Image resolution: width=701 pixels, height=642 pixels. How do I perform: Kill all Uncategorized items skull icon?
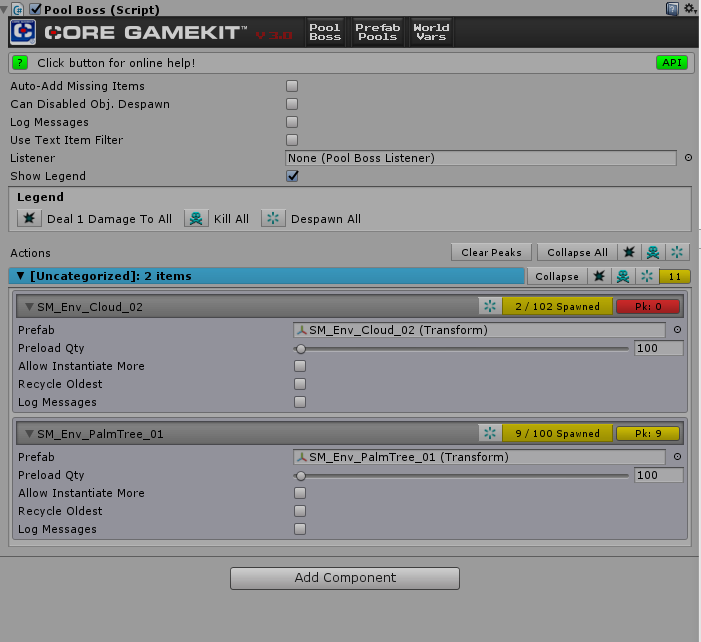[623, 276]
